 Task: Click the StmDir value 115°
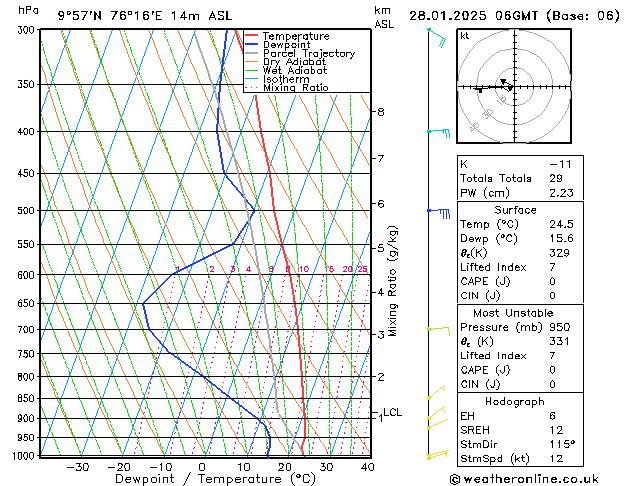point(562,445)
